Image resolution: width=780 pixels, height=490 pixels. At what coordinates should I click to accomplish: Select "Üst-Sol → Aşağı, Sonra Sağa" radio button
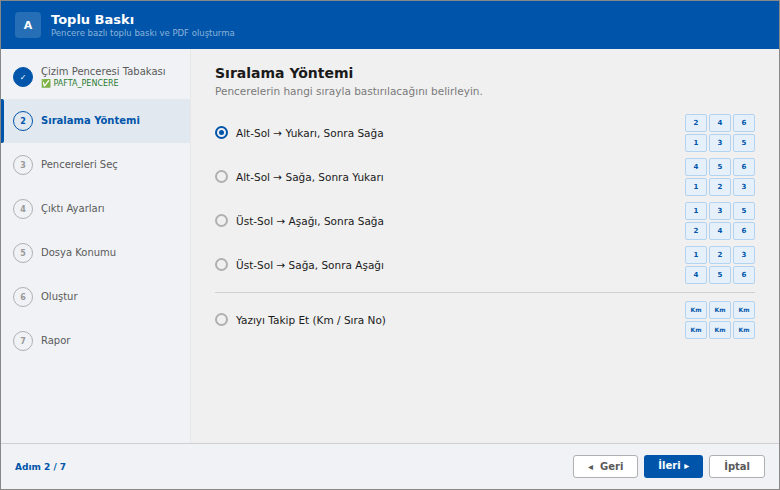point(221,220)
